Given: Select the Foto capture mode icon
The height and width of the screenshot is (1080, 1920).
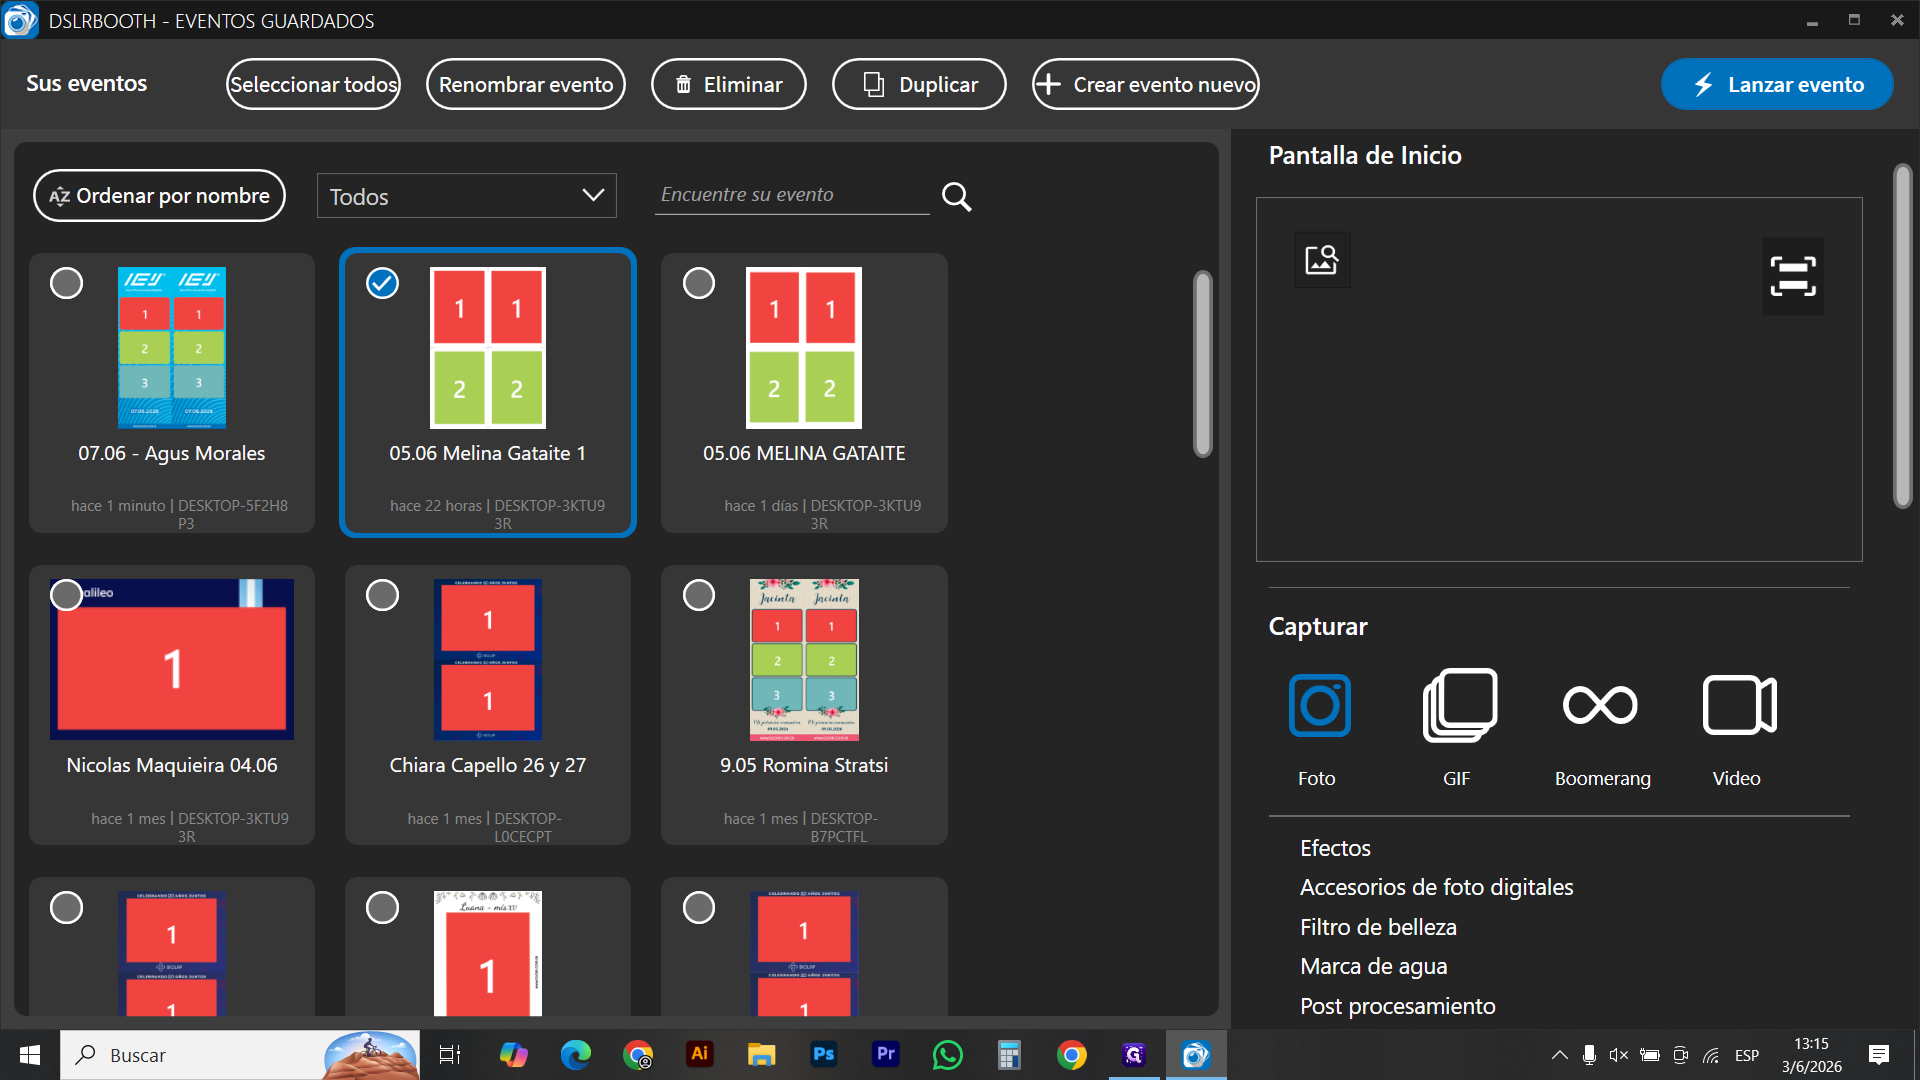Looking at the screenshot, I should [x=1320, y=705].
